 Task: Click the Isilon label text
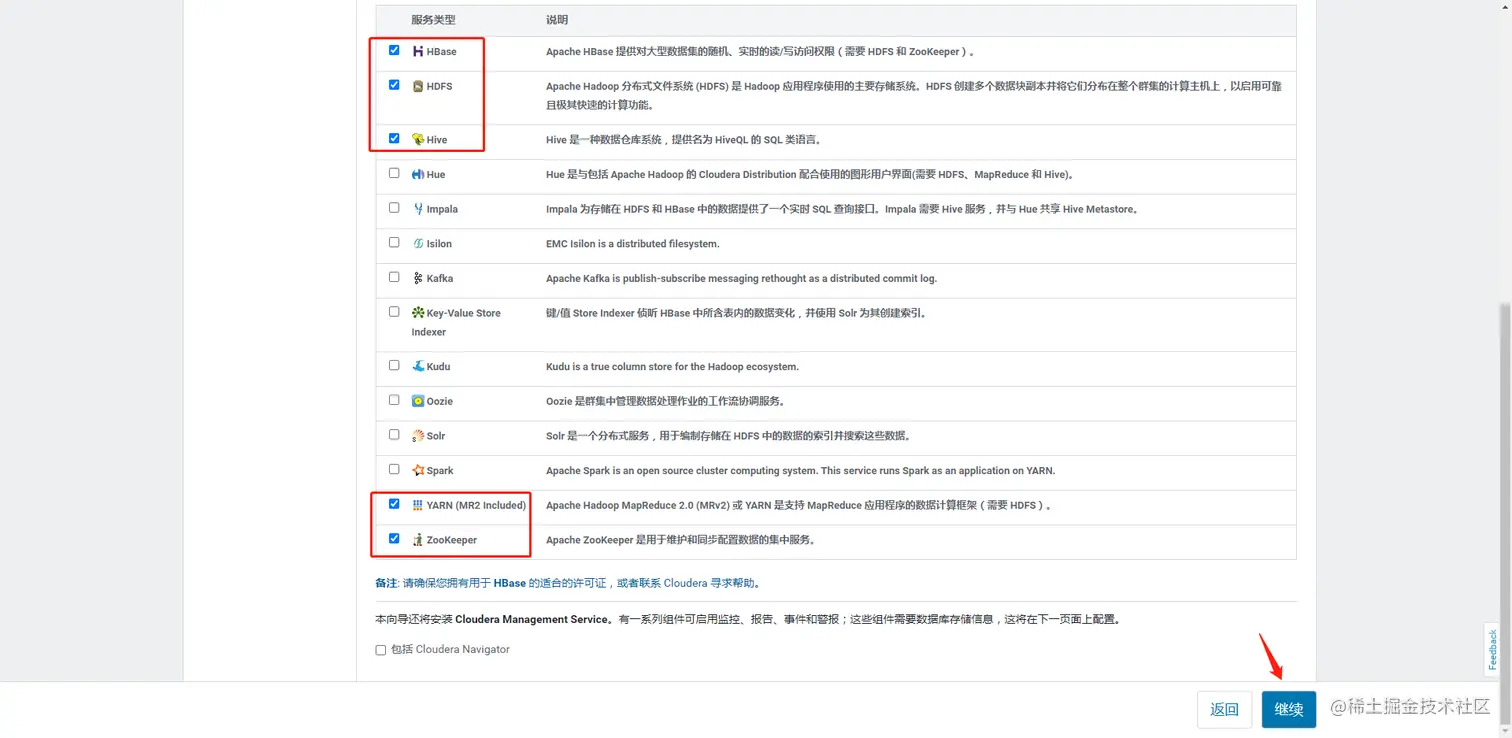click(439, 244)
